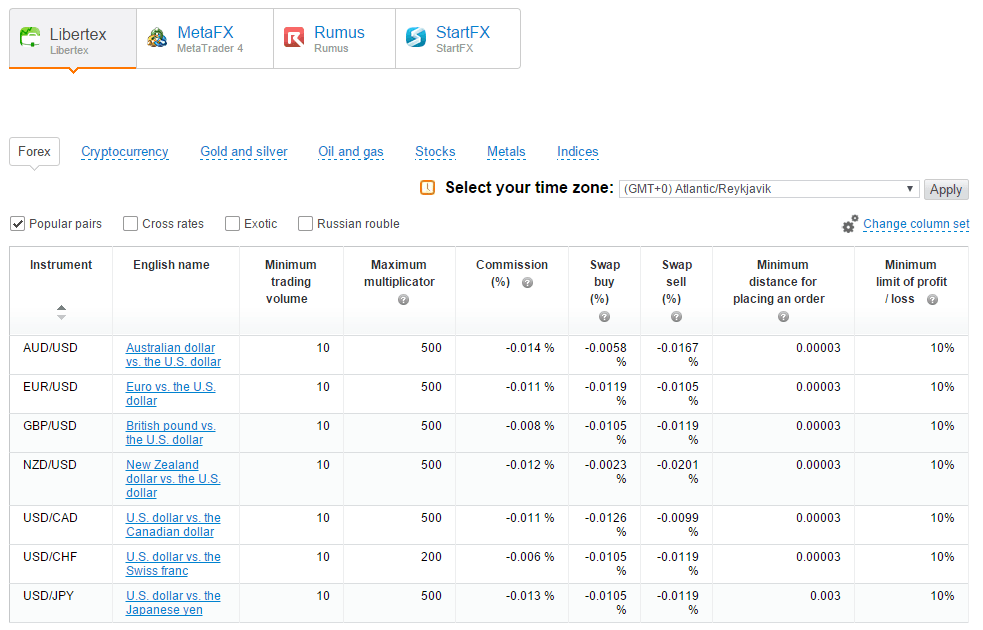Open the Commission column help icon

pyautogui.click(x=529, y=281)
